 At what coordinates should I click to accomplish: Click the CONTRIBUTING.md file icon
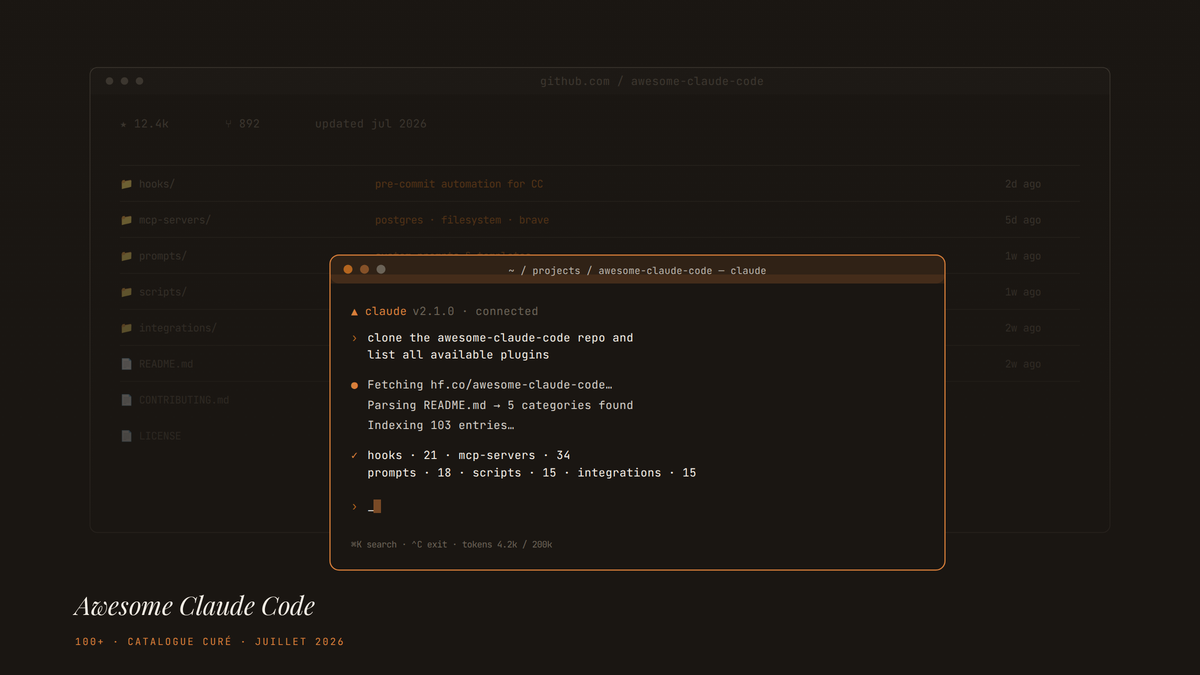coord(126,400)
